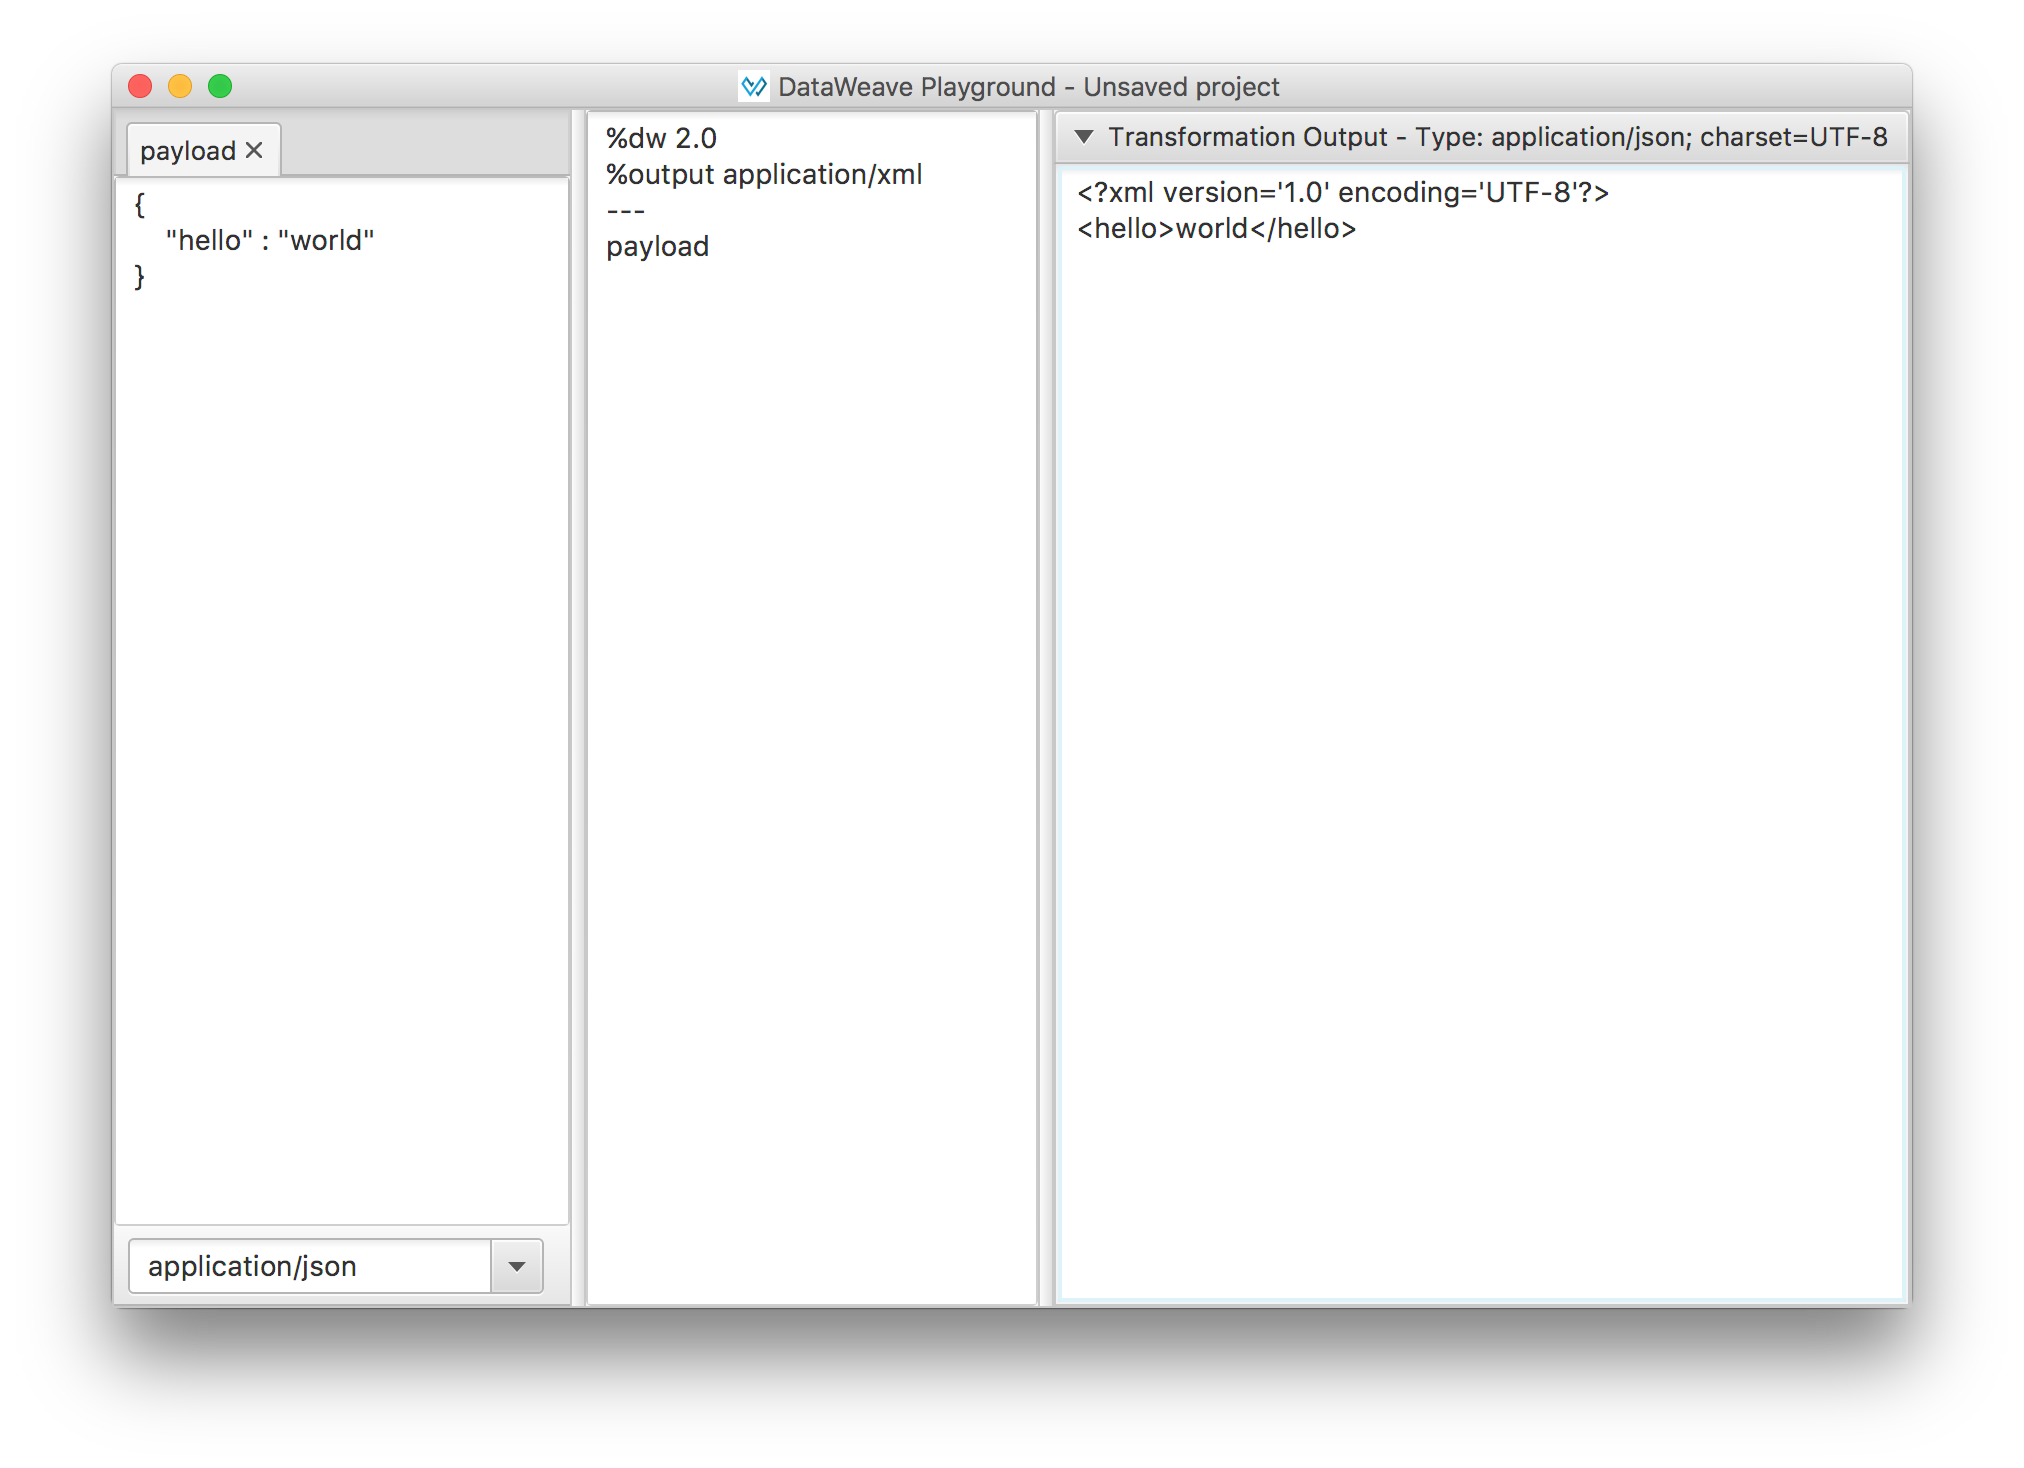The height and width of the screenshot is (1468, 2024).
Task: Select the payload input tab
Action: [188, 151]
